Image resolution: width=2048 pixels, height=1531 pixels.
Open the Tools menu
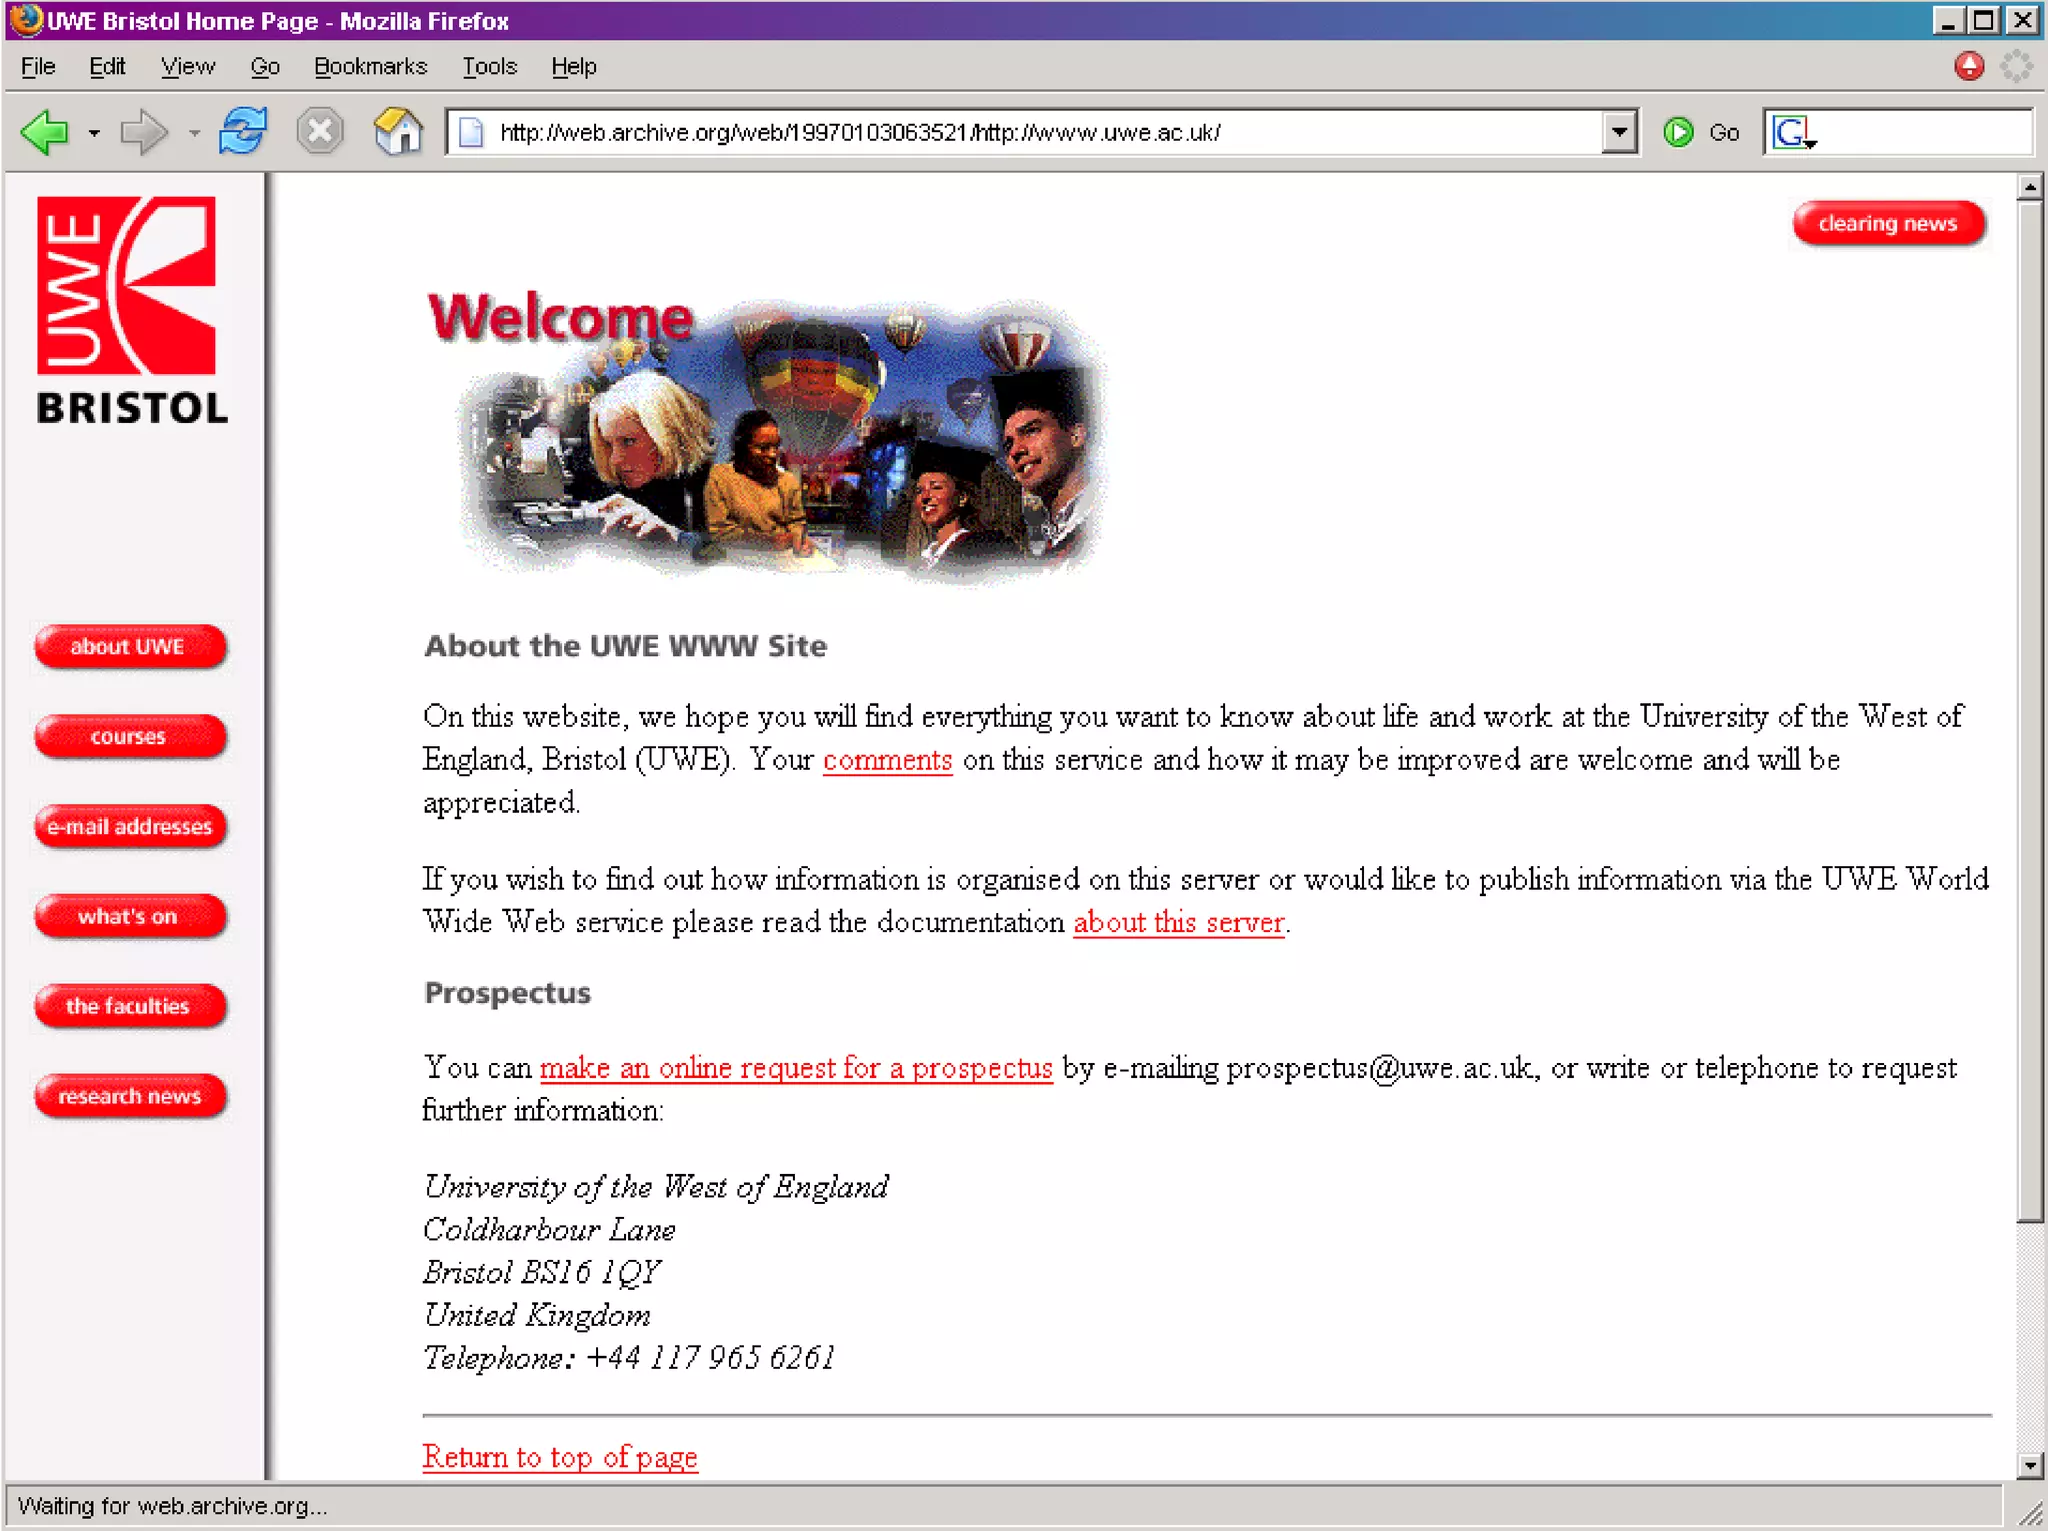[489, 67]
